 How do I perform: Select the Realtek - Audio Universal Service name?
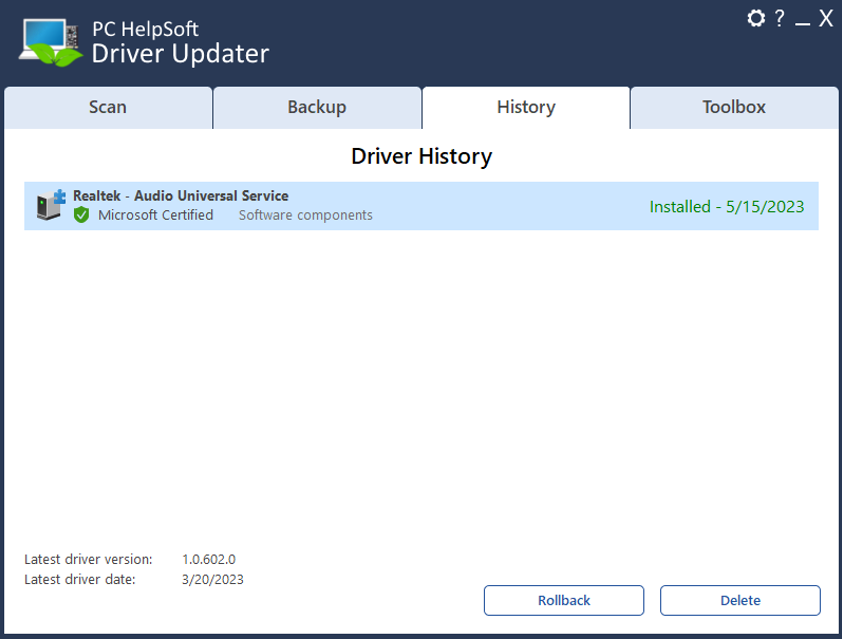[181, 196]
